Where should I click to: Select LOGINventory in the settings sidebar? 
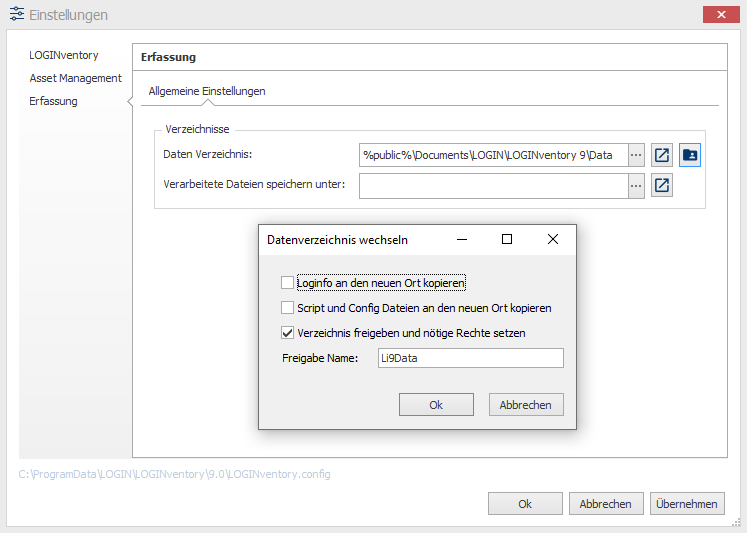64,55
